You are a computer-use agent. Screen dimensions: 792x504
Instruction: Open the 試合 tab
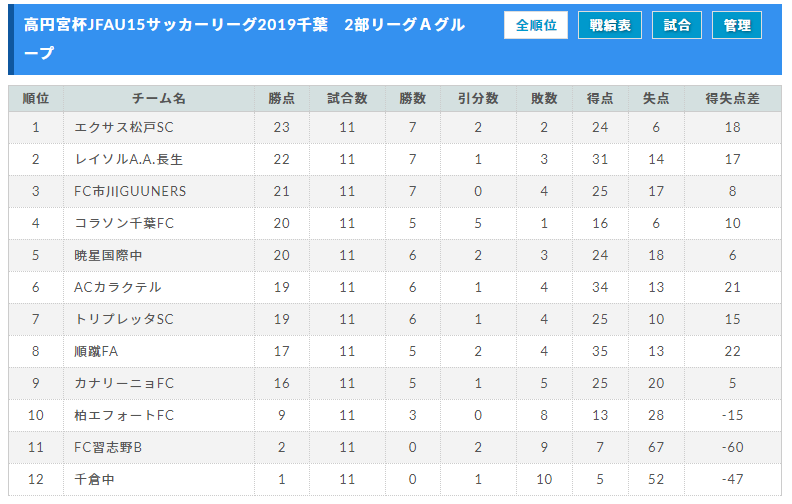point(676,25)
